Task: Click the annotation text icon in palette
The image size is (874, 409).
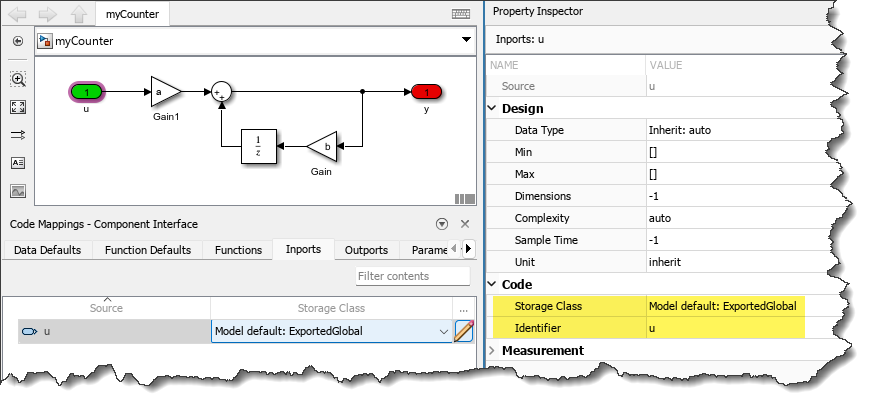Action: (18, 163)
